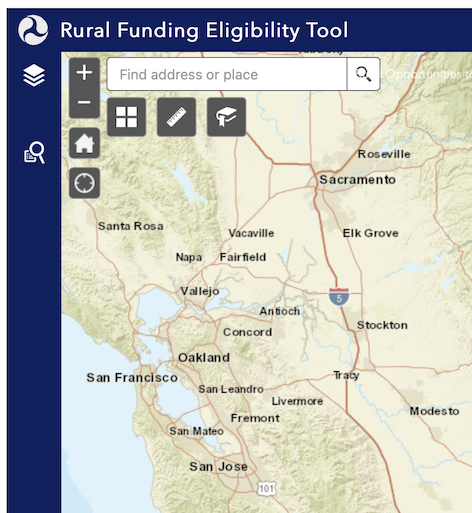This screenshot has height=513, width=472.
Task: Click the magnifier search submit button
Action: click(363, 74)
